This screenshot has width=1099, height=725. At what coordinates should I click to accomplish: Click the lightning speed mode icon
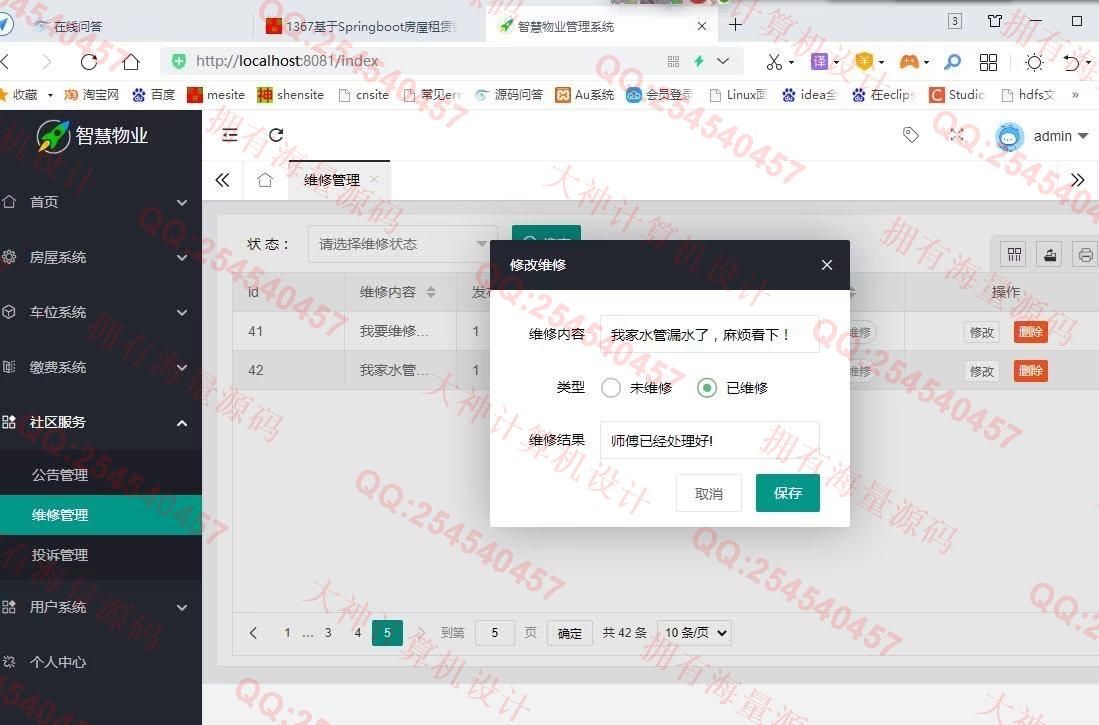[699, 61]
